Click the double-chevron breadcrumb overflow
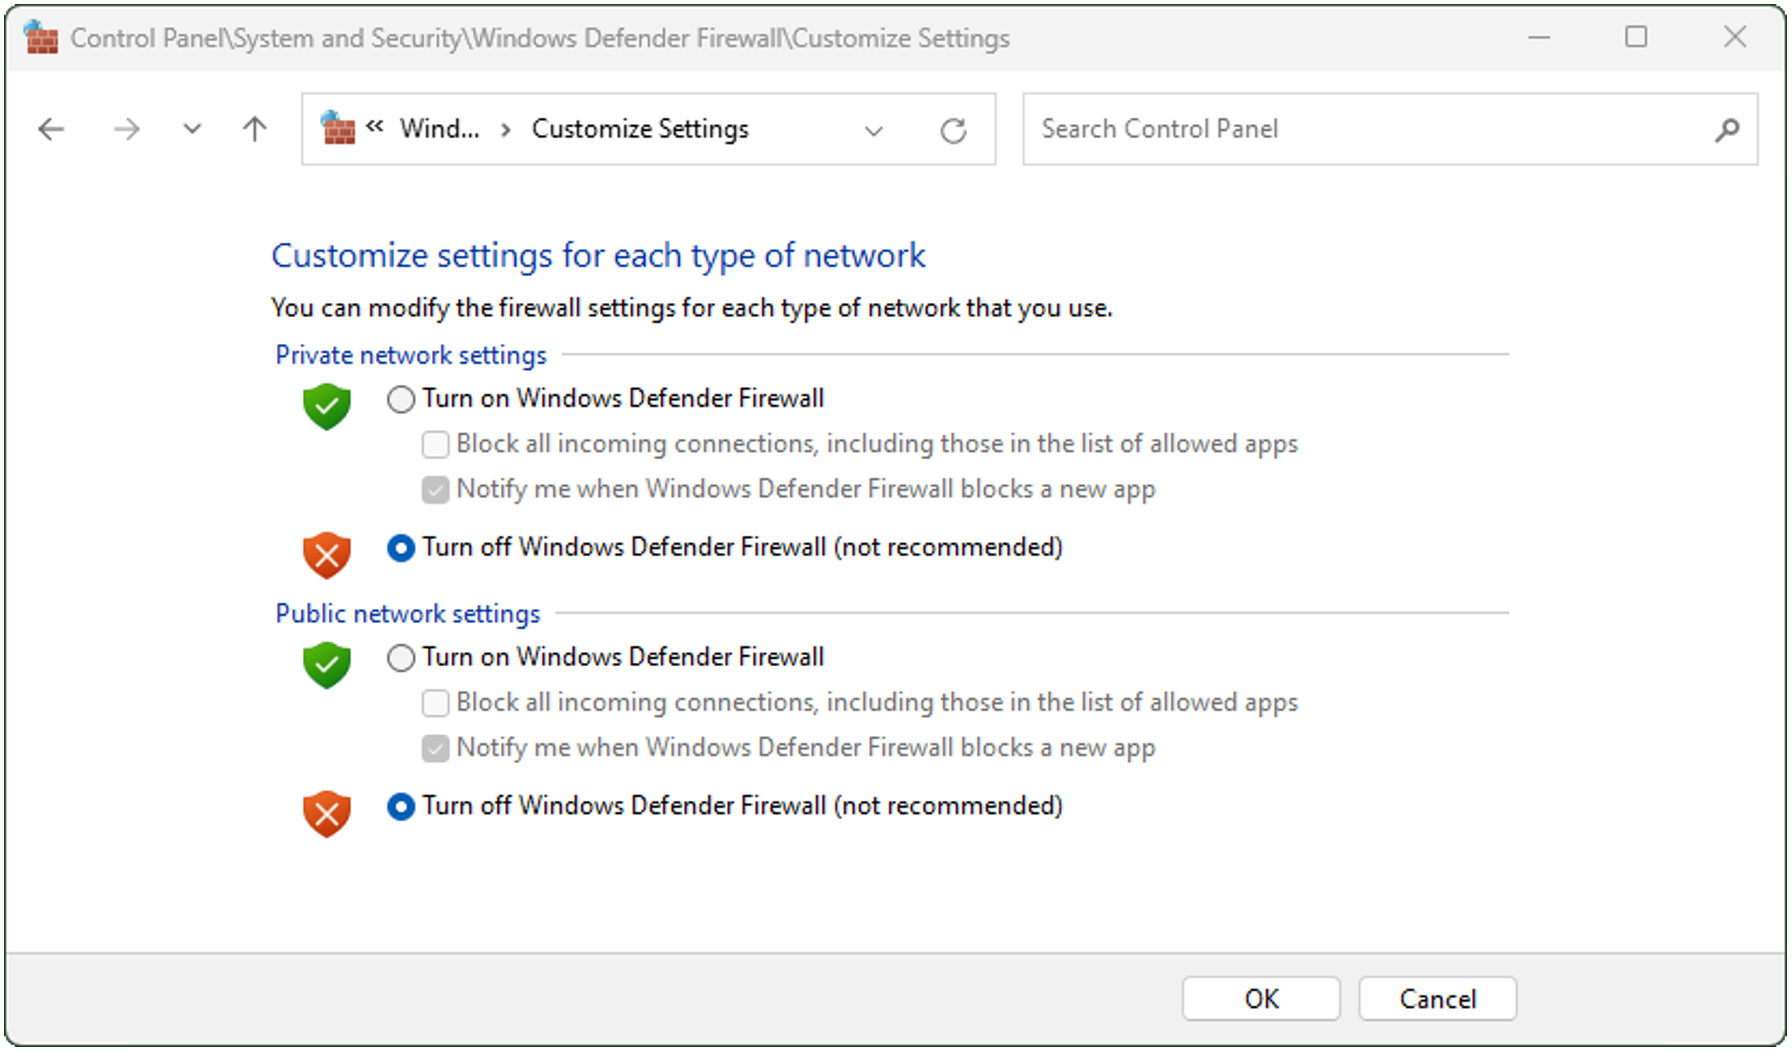The height and width of the screenshot is (1051, 1792). pyautogui.click(x=375, y=126)
